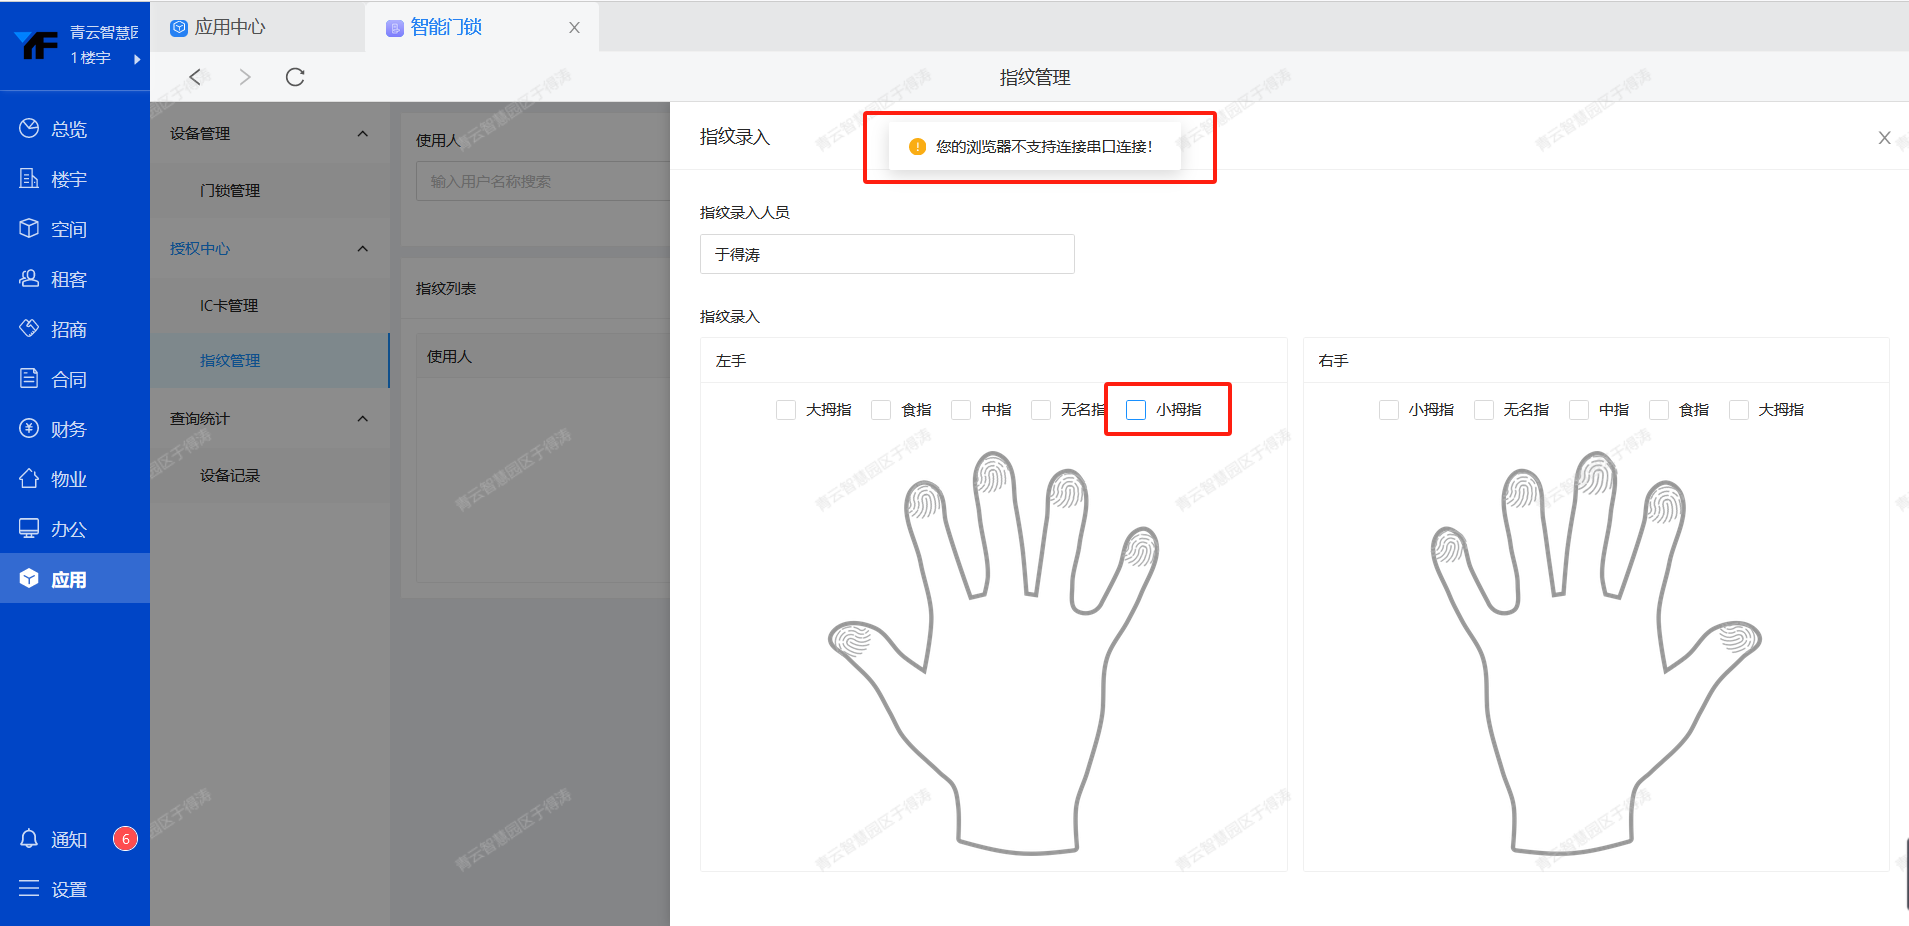Viewport: 1909px width, 926px height.
Task: Open the 租客 tenant sidebar icon
Action: click(x=29, y=278)
